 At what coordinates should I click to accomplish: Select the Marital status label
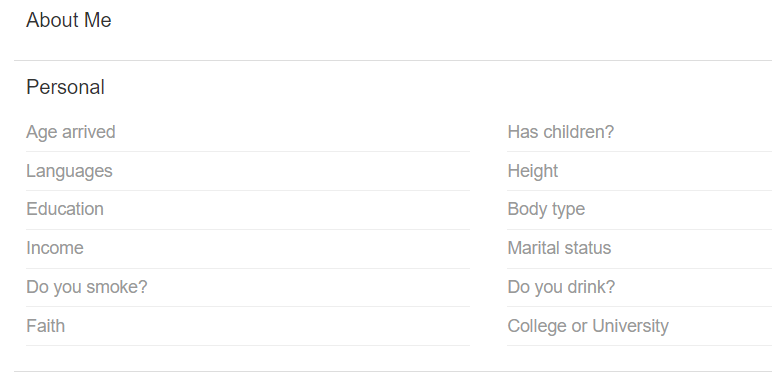(559, 248)
